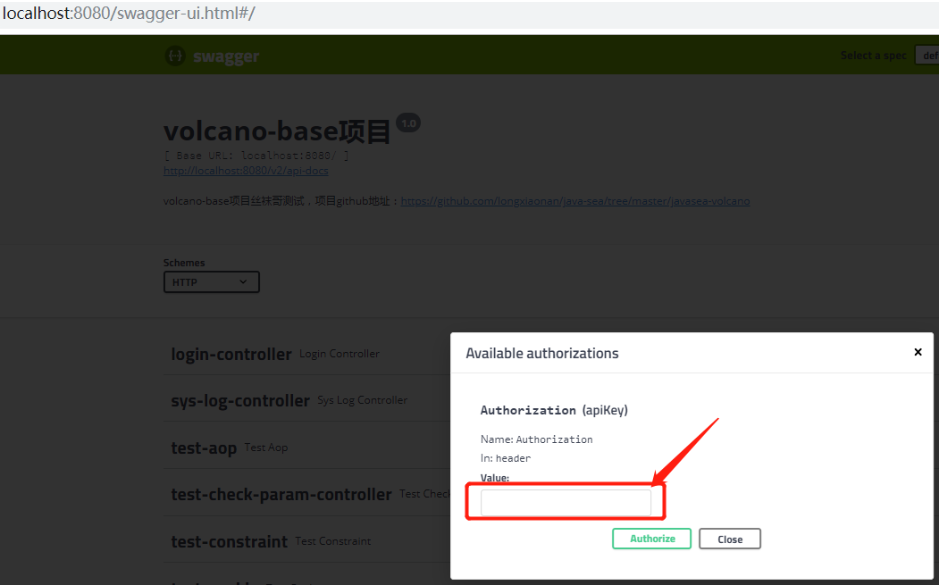Image resolution: width=941 pixels, height=588 pixels.
Task: Click the Base URL localhost:8080 text
Action: tap(256, 156)
